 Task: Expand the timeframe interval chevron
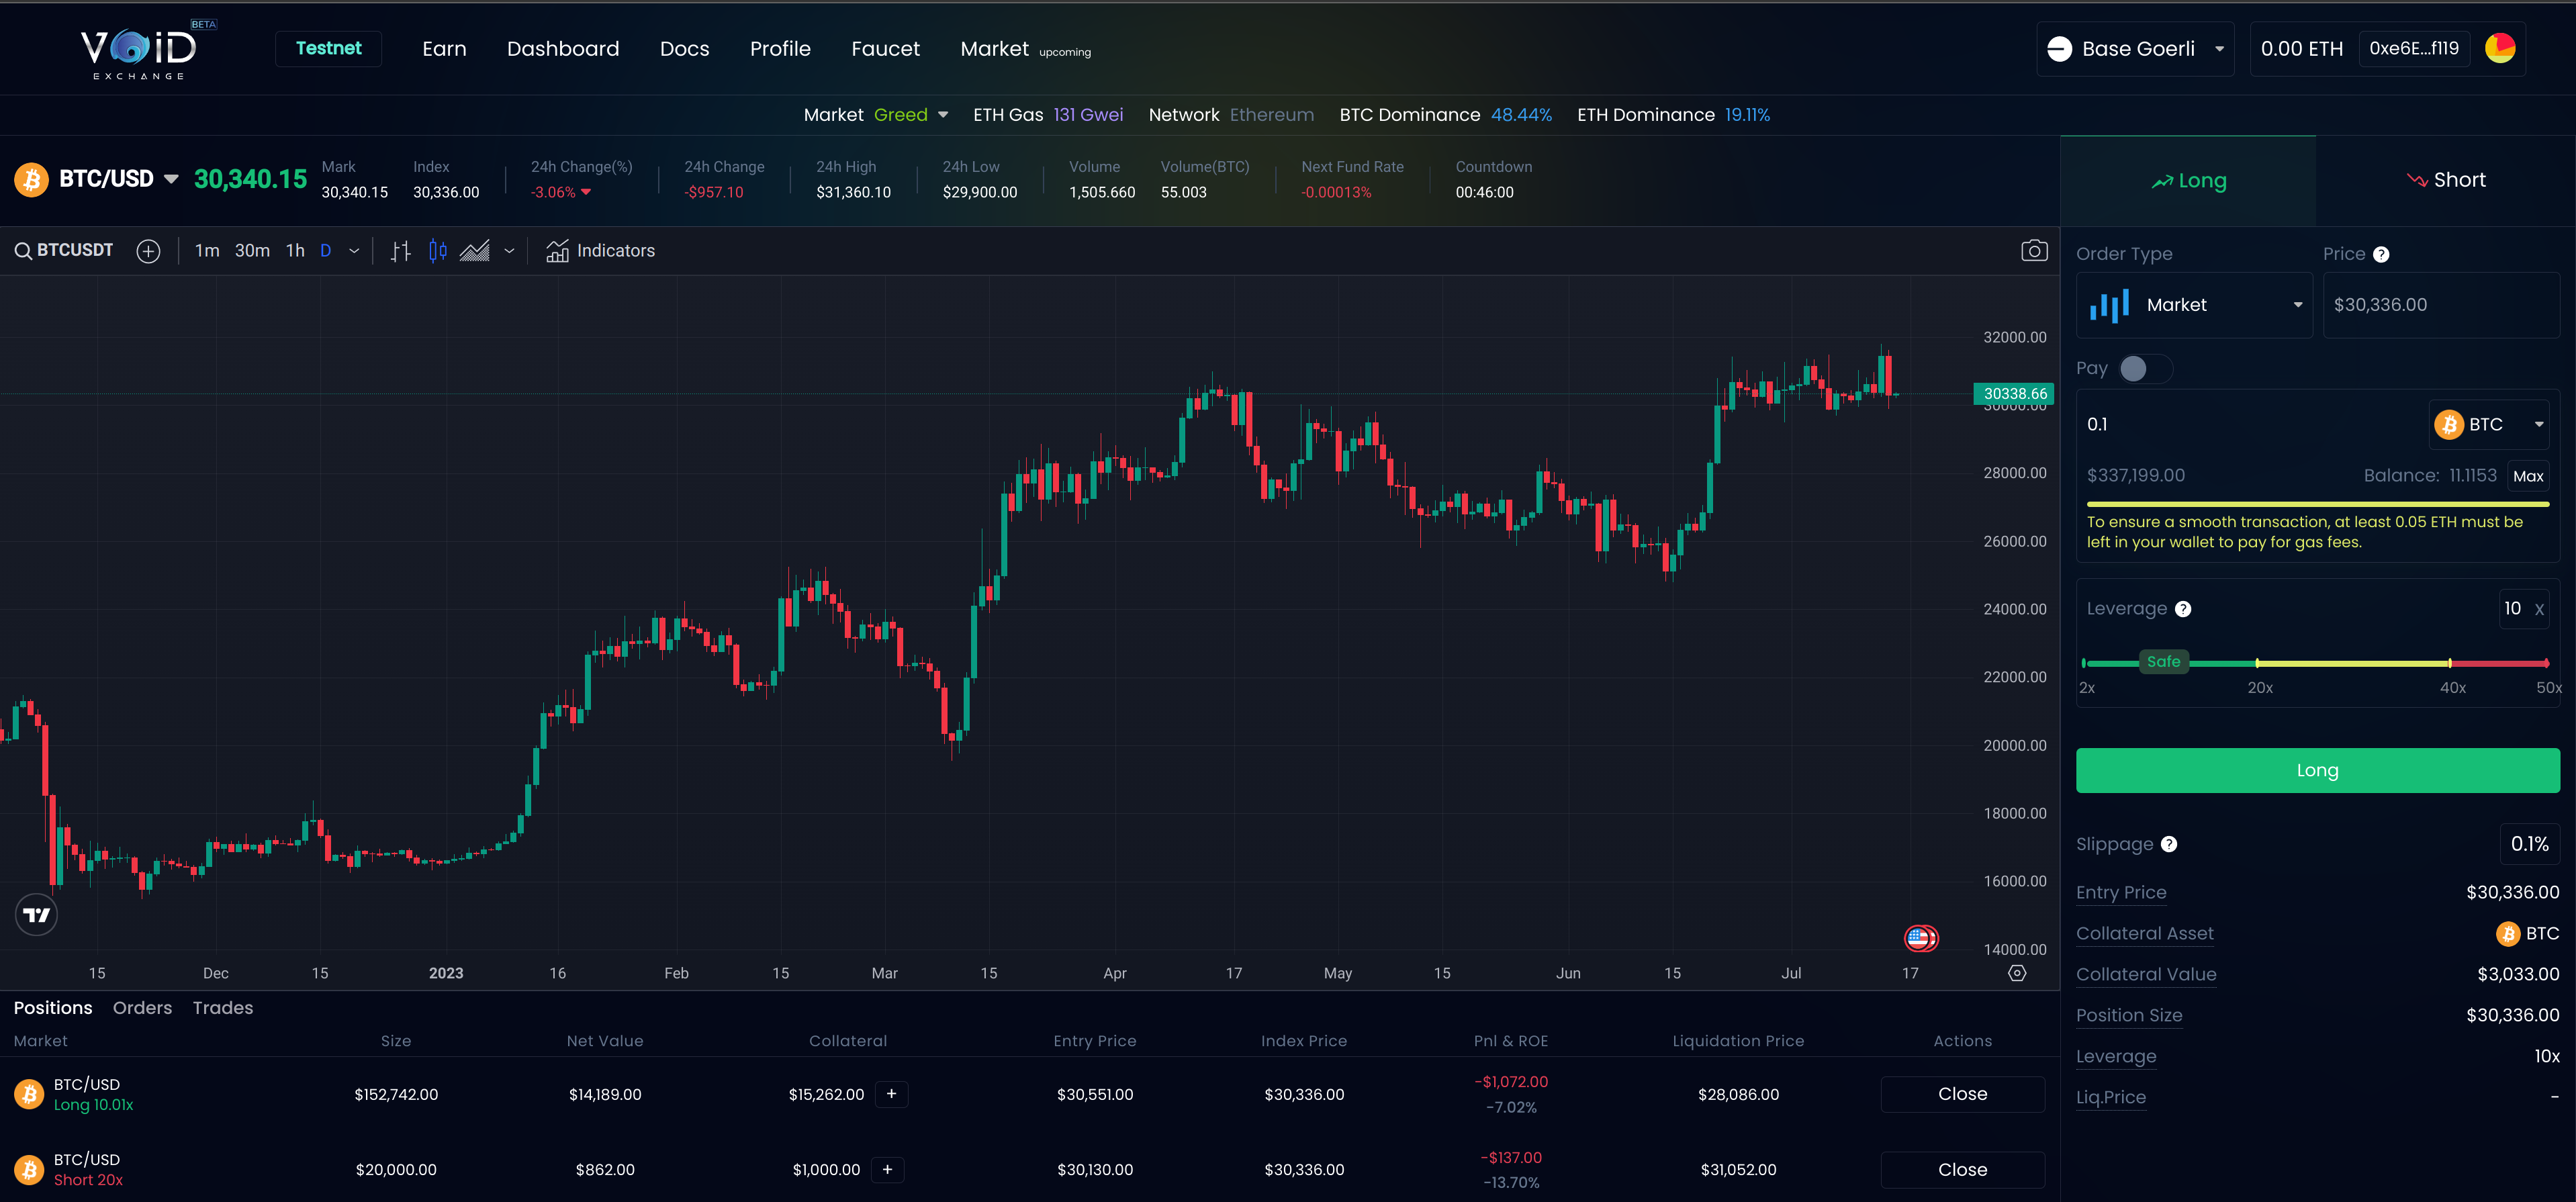(x=354, y=251)
